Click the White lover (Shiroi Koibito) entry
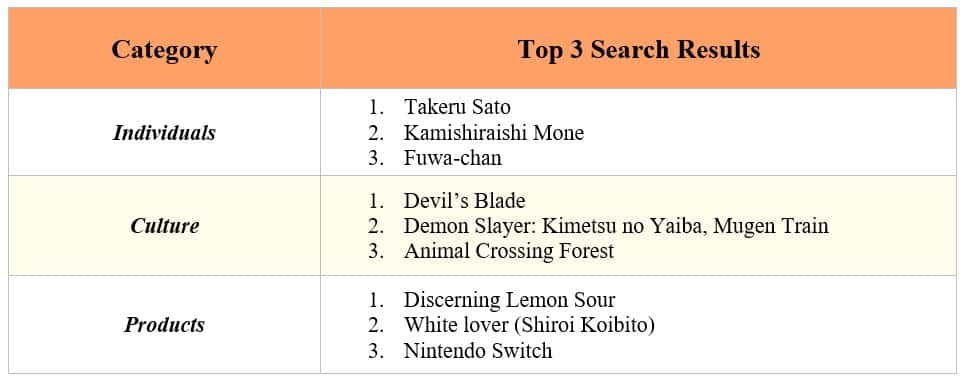The height and width of the screenshot is (381, 964). tap(529, 325)
